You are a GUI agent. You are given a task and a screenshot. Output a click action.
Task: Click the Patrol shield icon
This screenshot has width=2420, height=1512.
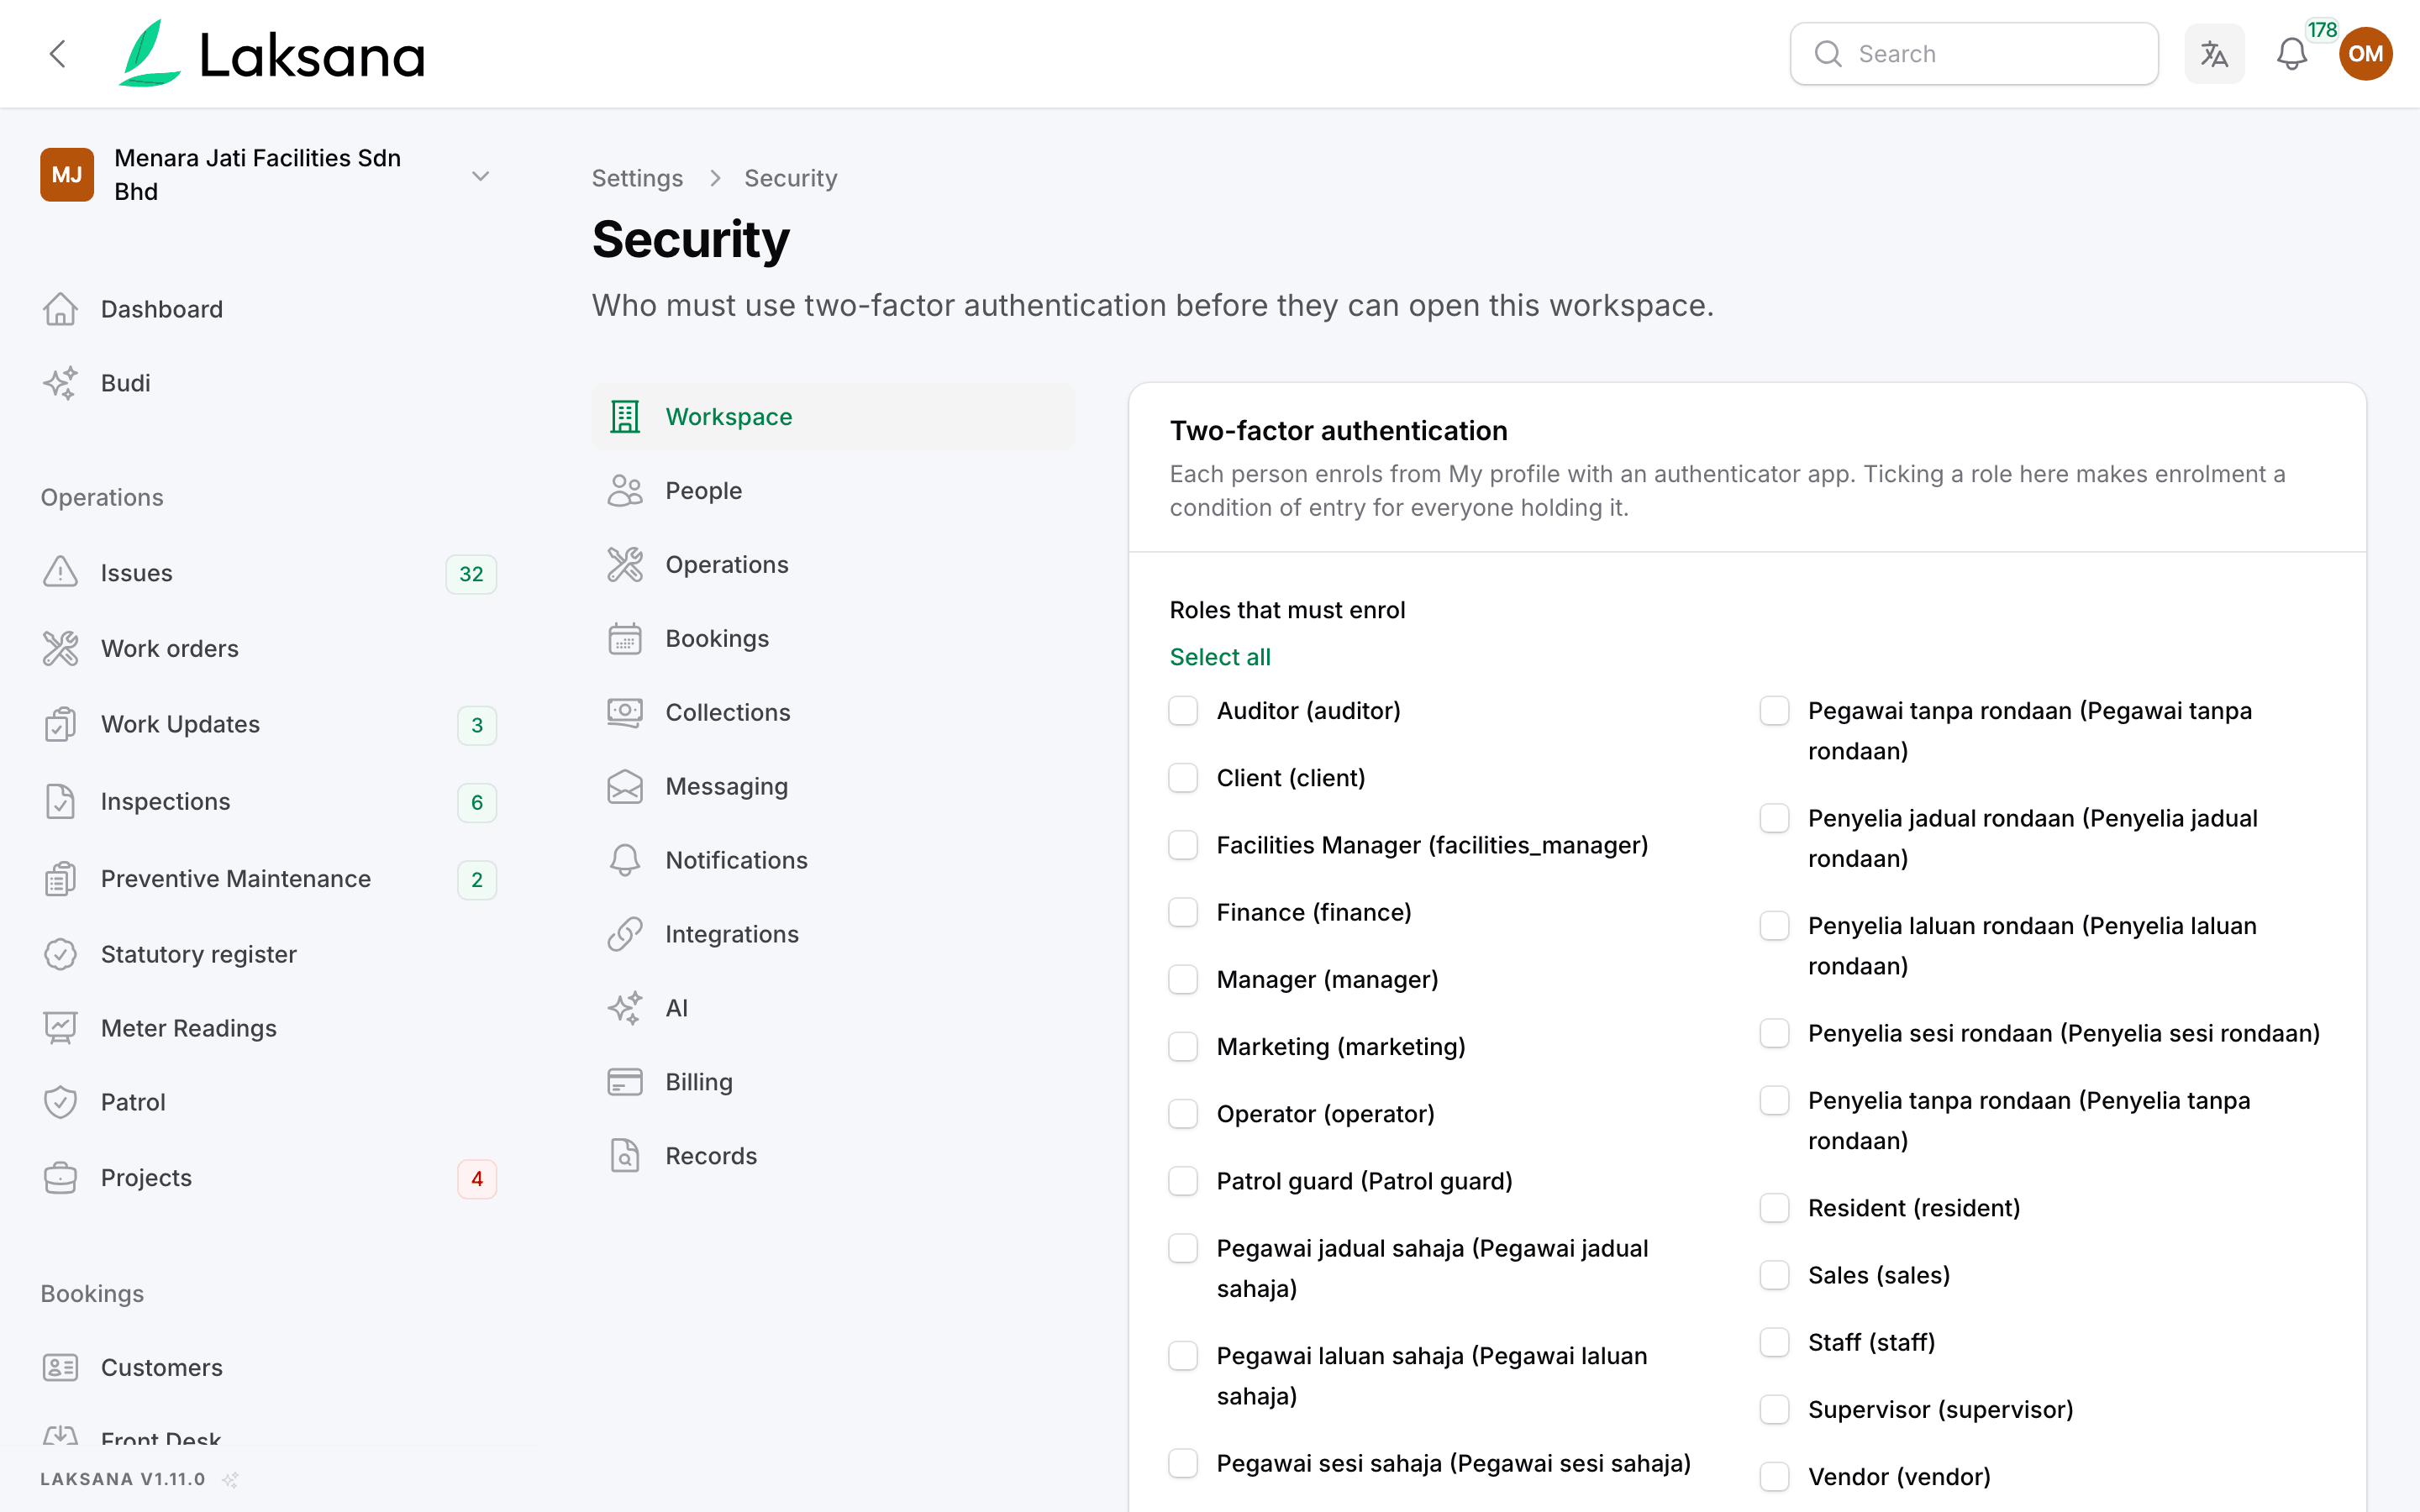tap(60, 1102)
